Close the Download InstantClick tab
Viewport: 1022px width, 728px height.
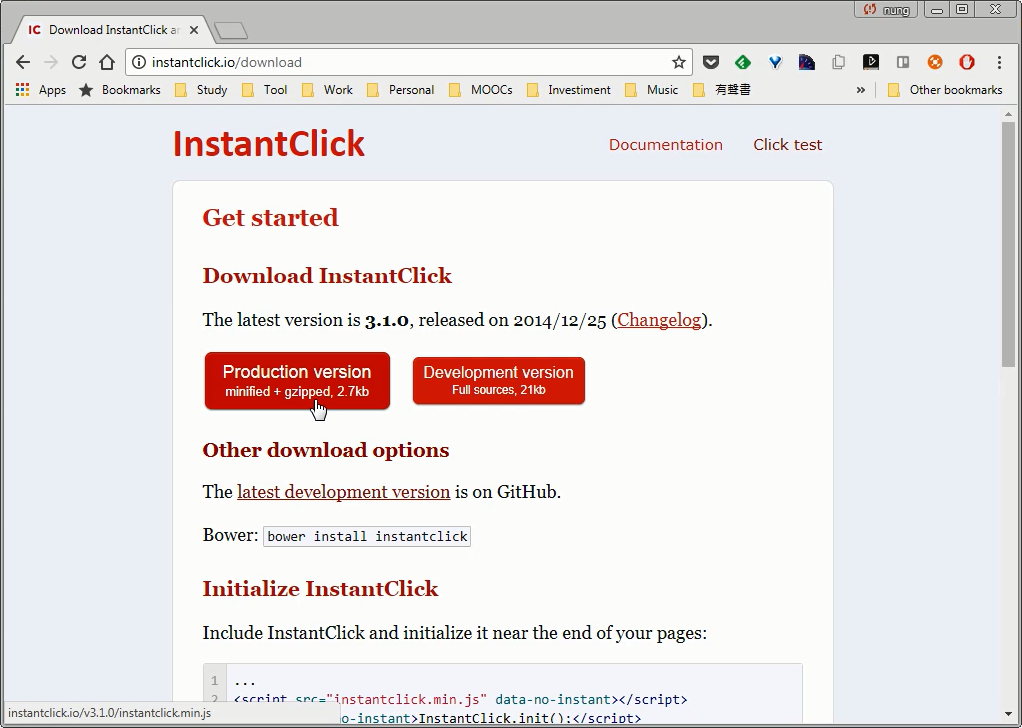click(194, 30)
